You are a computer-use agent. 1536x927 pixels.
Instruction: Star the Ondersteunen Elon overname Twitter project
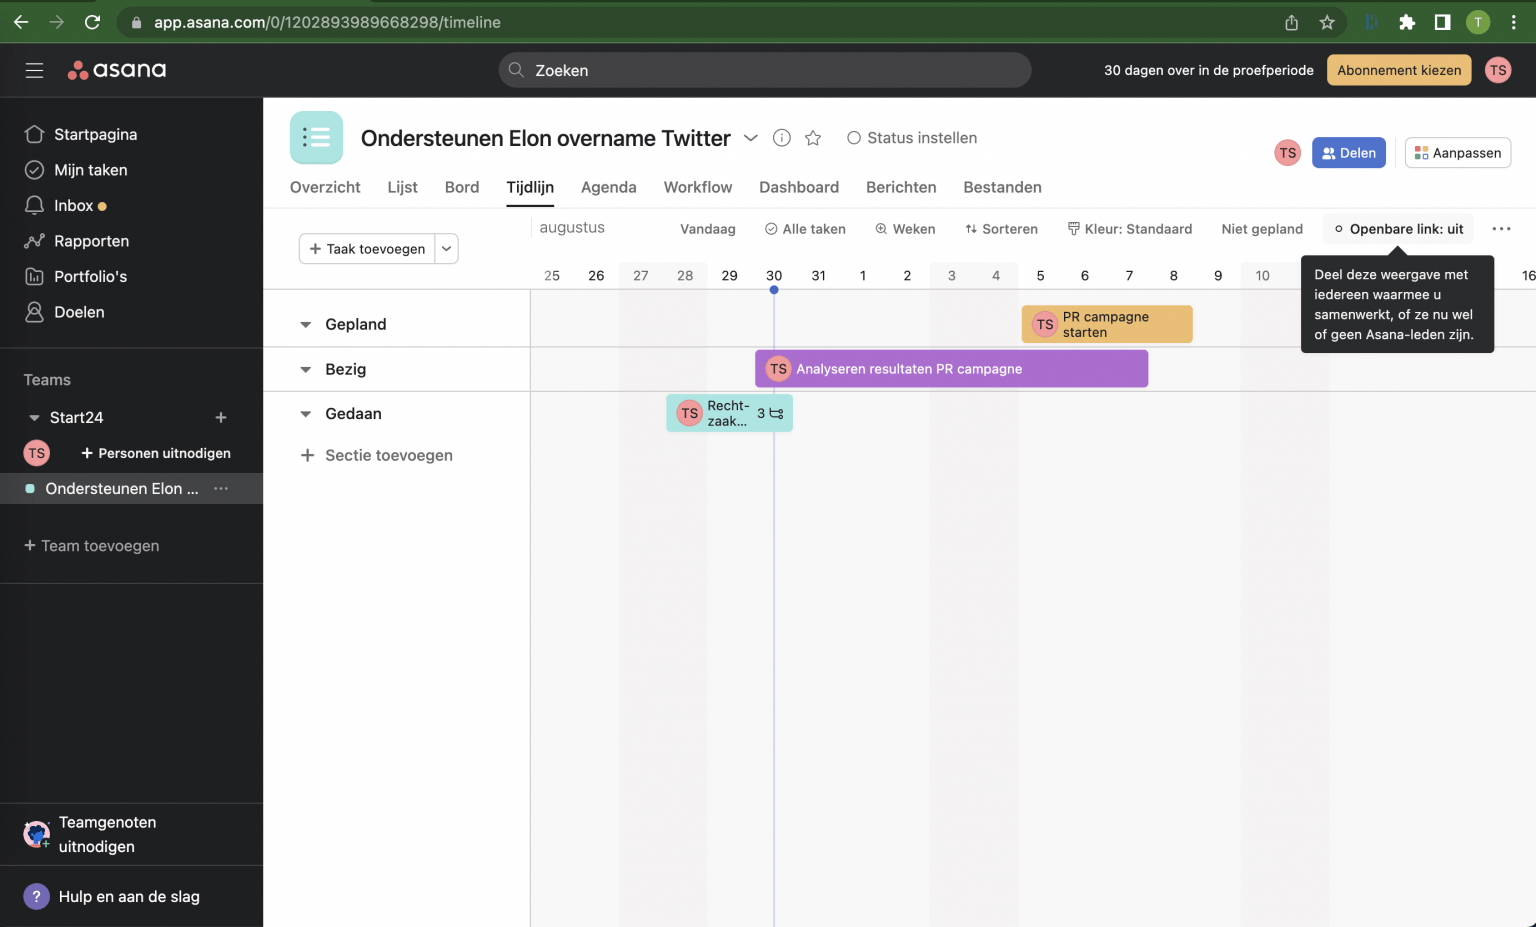point(813,138)
